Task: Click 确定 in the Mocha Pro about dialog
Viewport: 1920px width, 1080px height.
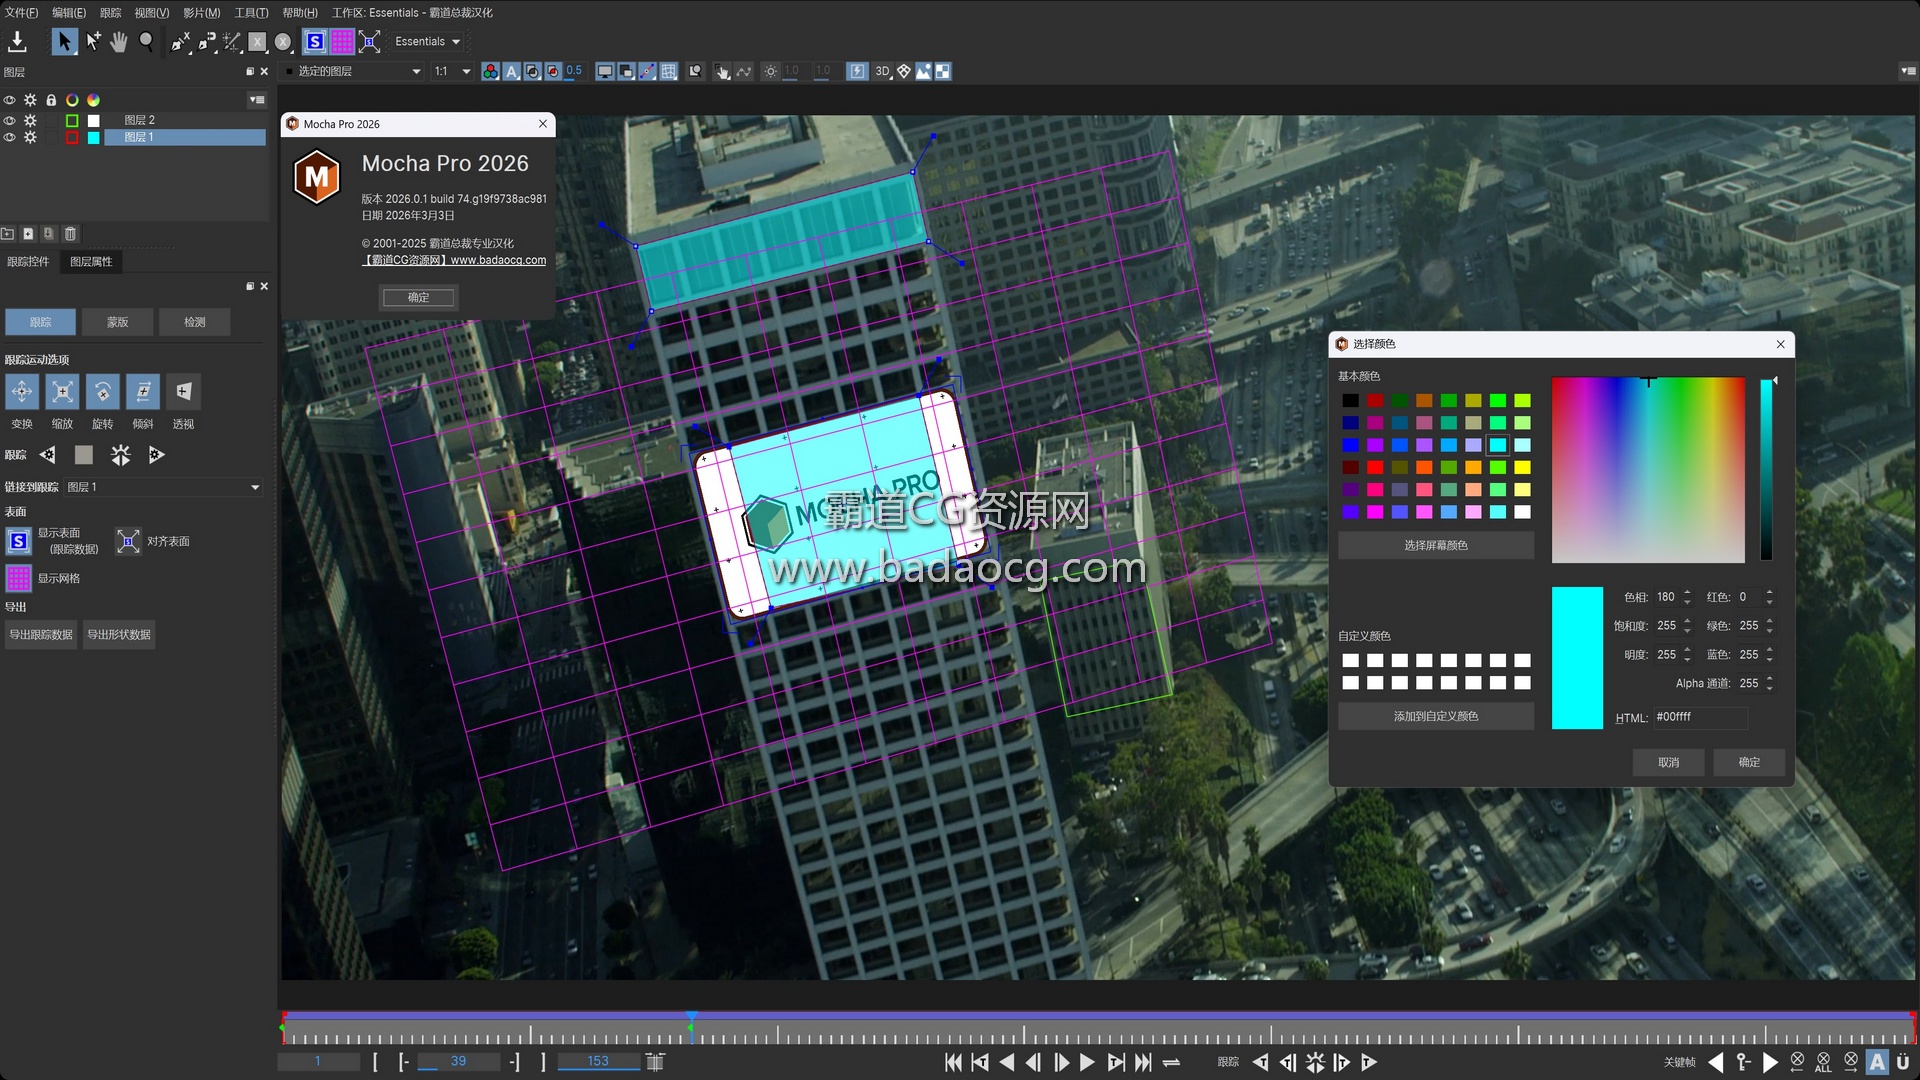Action: click(418, 297)
